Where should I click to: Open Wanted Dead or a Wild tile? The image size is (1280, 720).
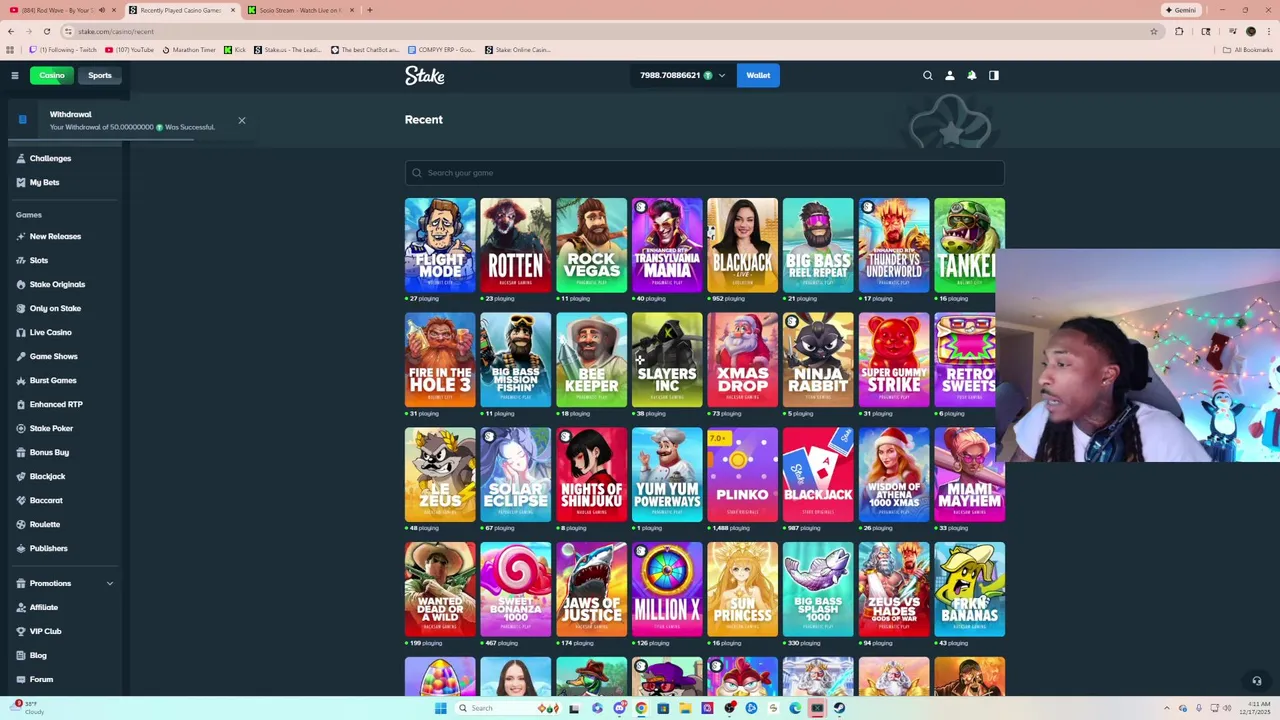point(440,590)
